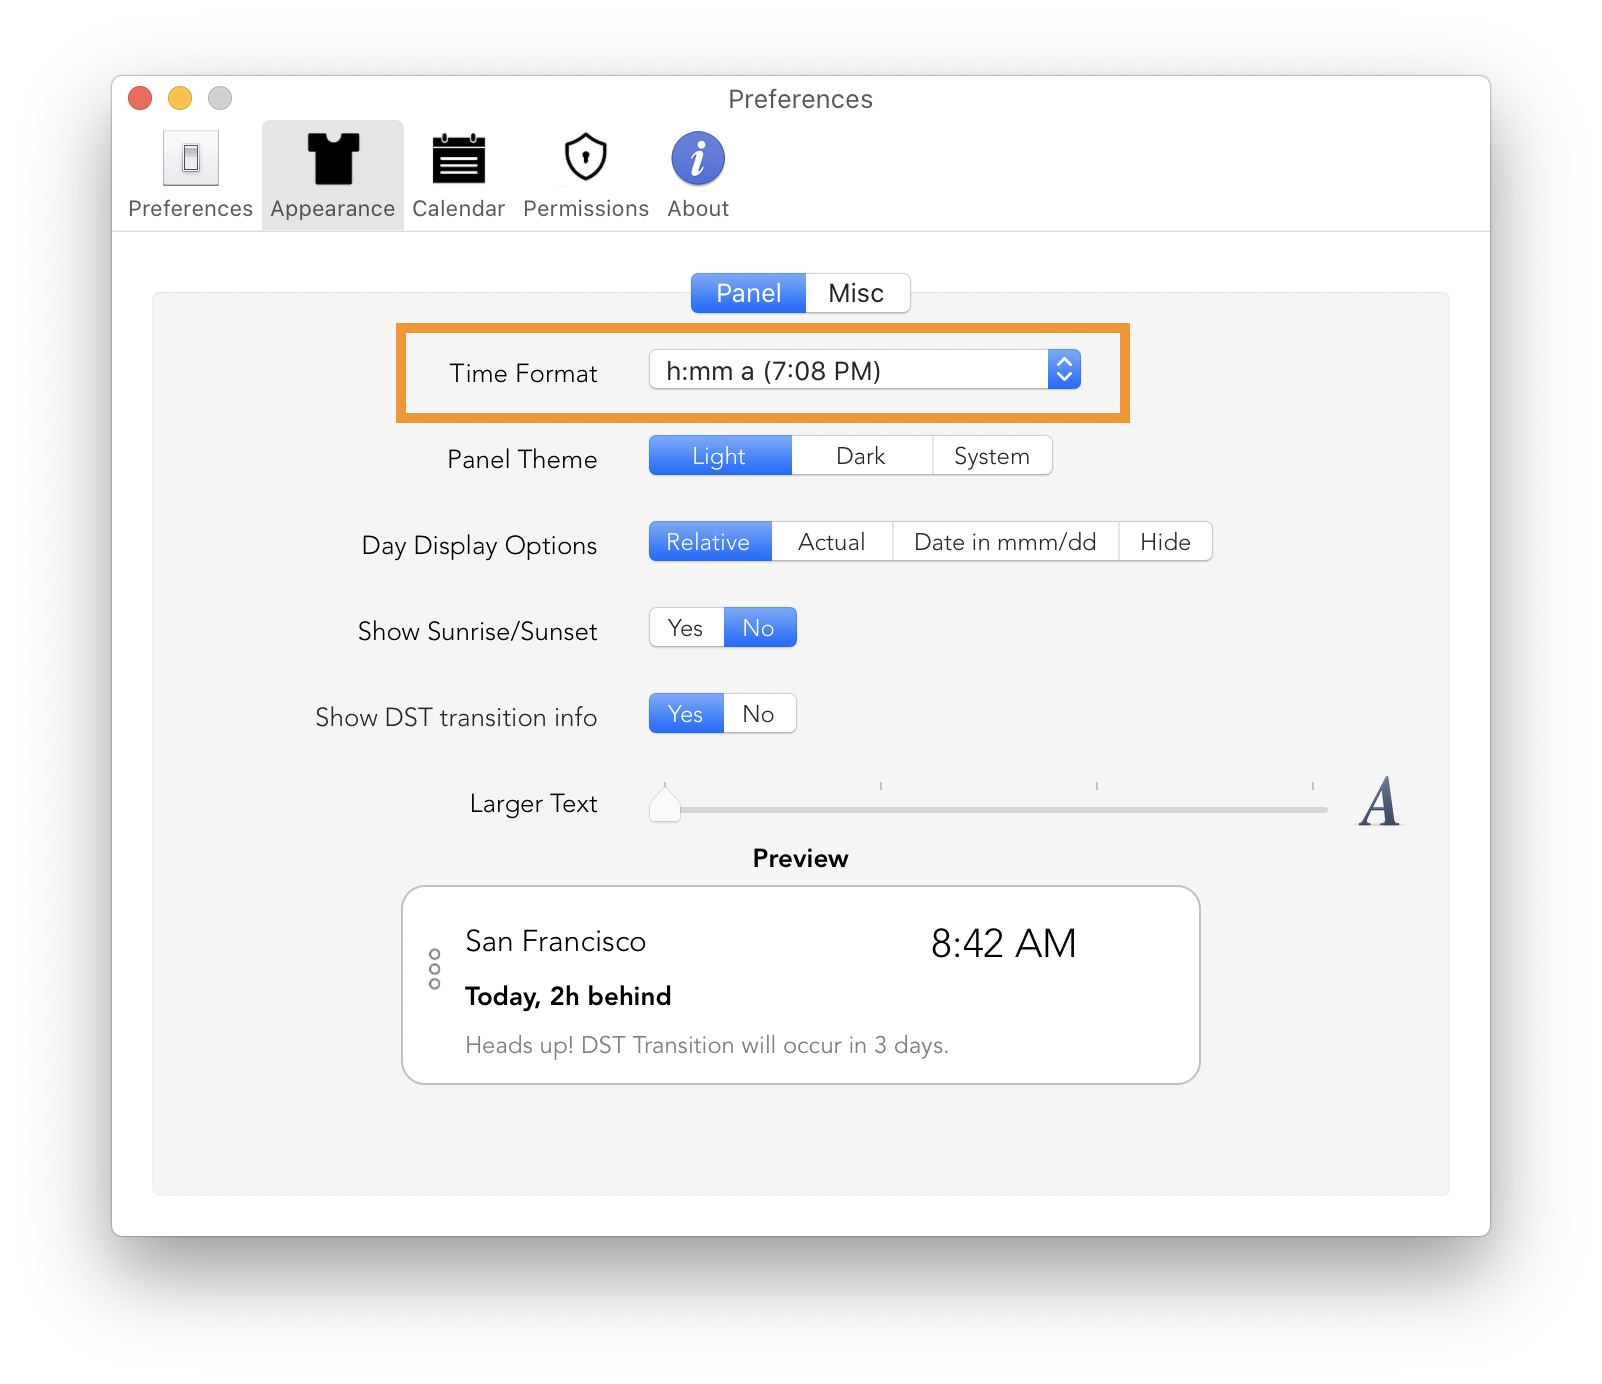This screenshot has height=1384, width=1602.
Task: Minimize the Preferences window
Action: [180, 98]
